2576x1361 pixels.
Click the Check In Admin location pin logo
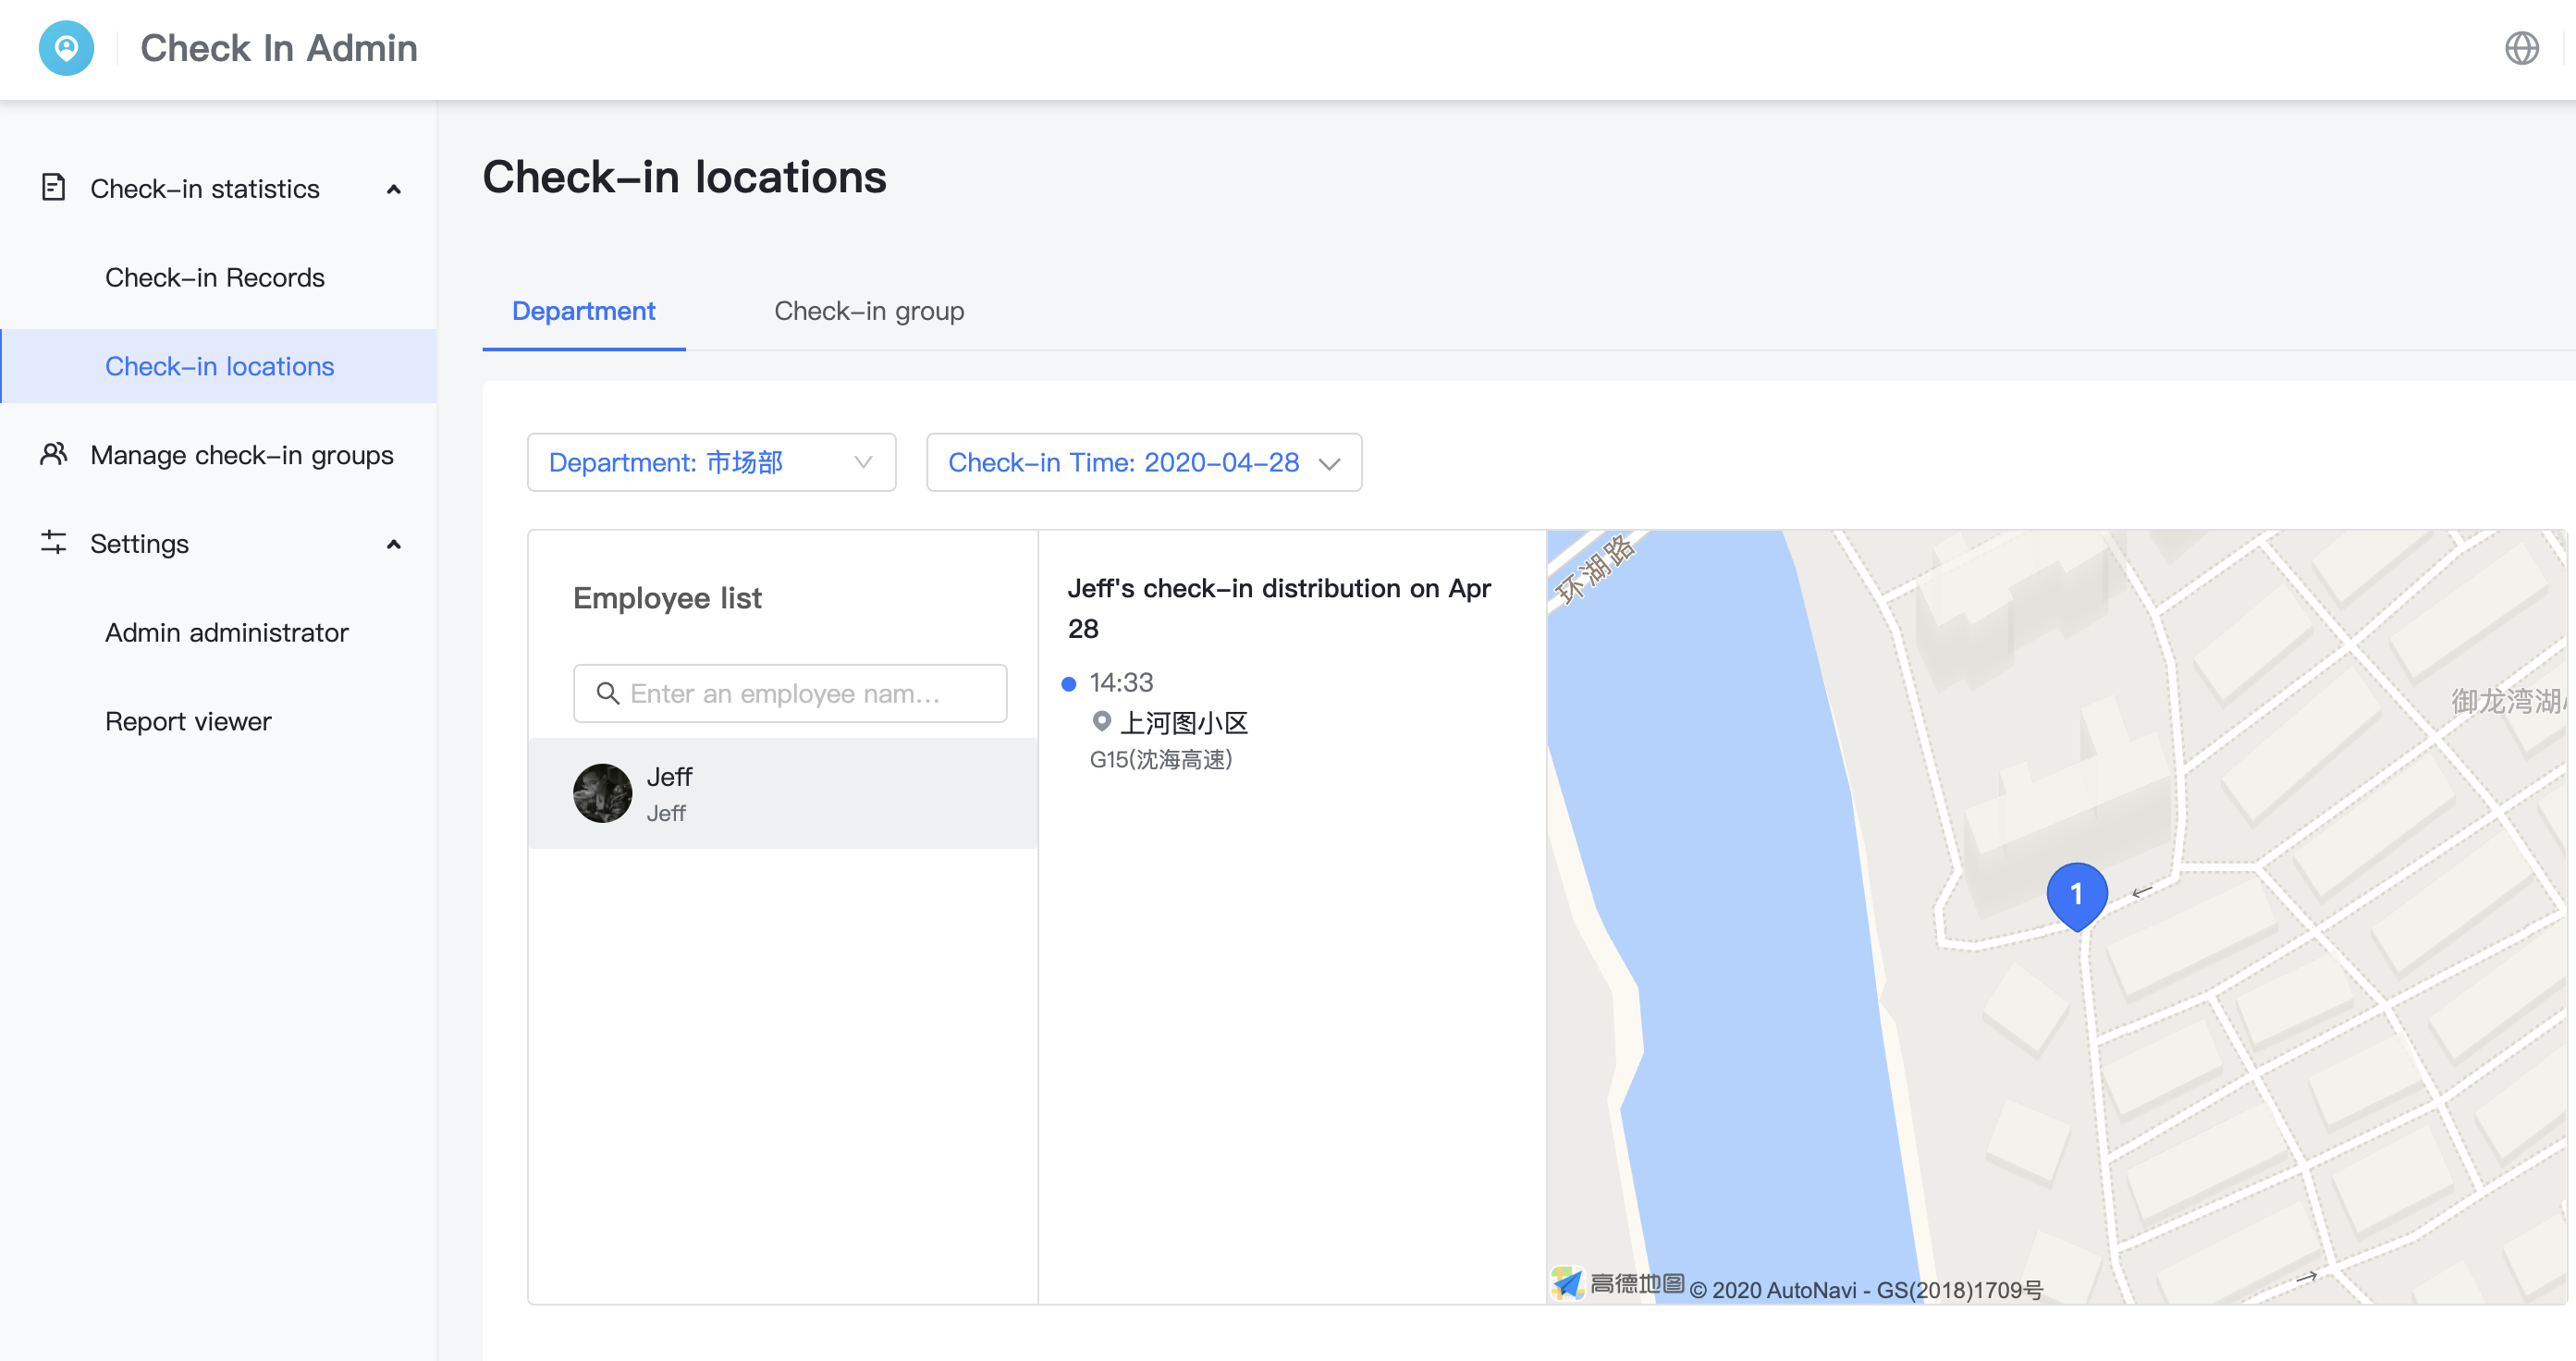66,47
